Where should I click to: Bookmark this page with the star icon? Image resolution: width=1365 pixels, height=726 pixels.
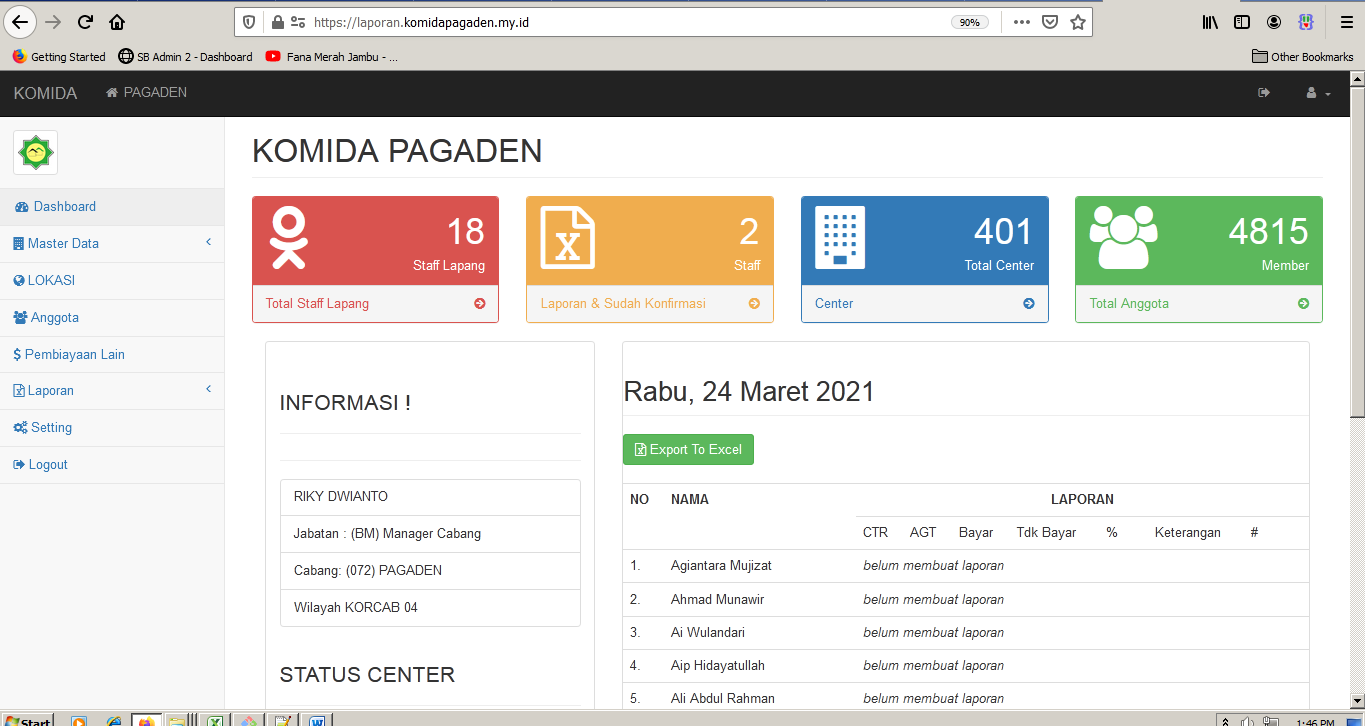1078,22
